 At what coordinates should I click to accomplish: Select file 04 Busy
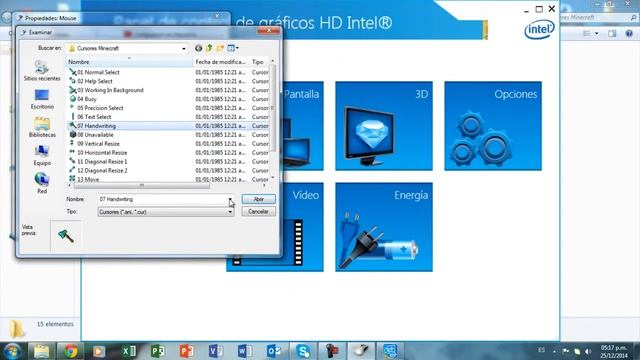87,99
